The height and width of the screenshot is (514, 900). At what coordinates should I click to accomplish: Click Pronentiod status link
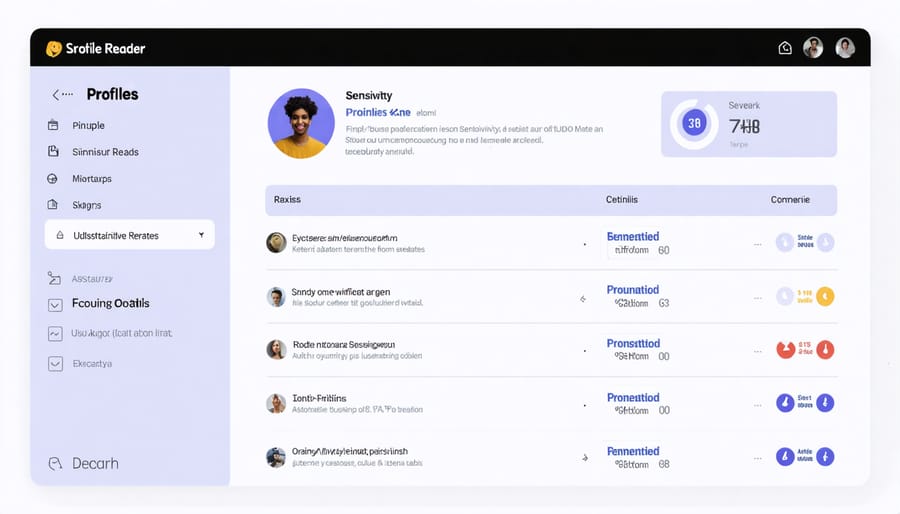tap(633, 397)
